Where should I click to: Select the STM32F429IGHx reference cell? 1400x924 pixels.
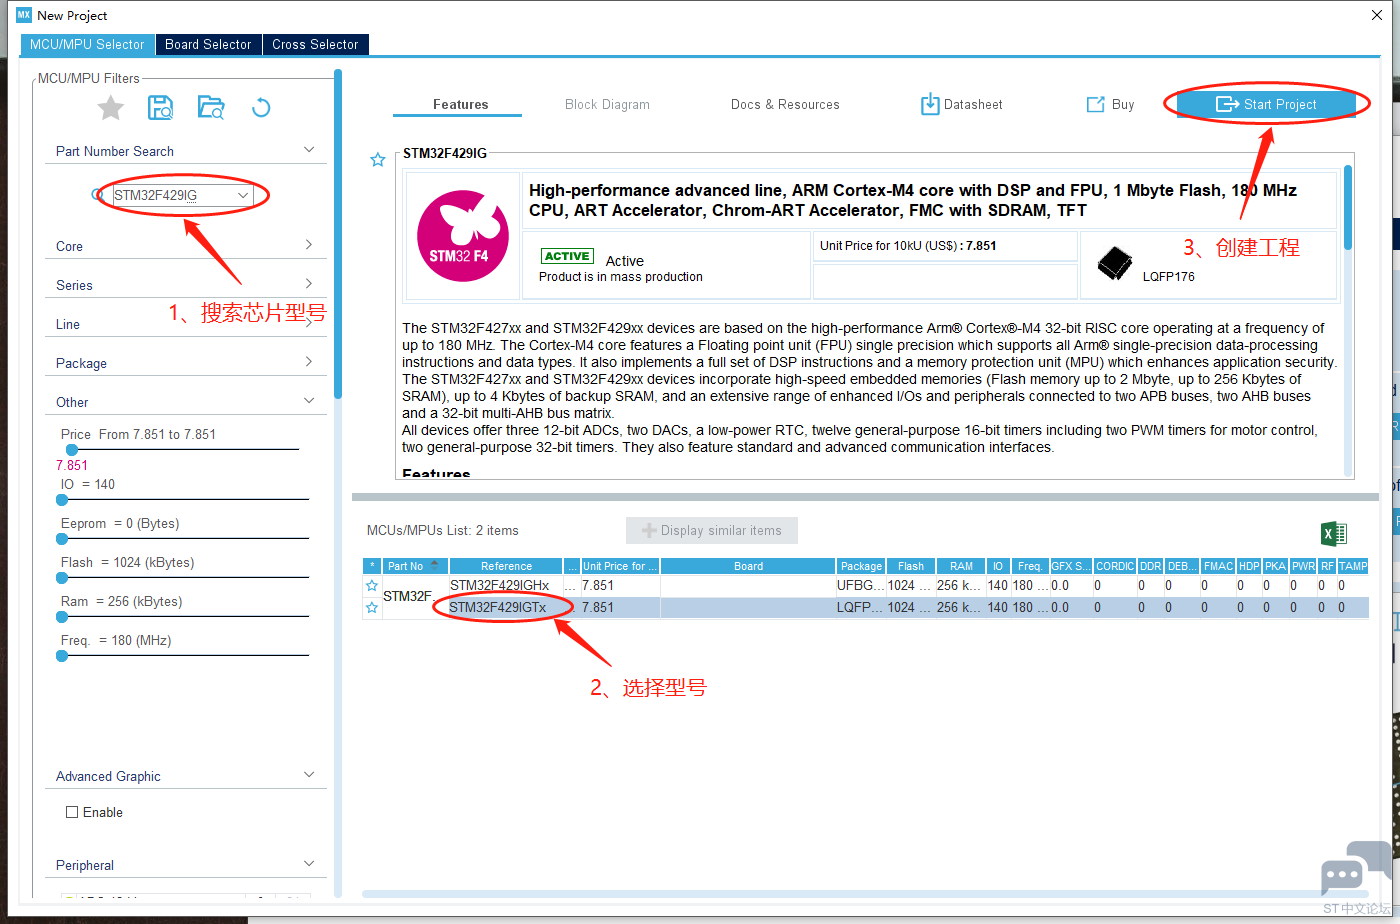506,585
